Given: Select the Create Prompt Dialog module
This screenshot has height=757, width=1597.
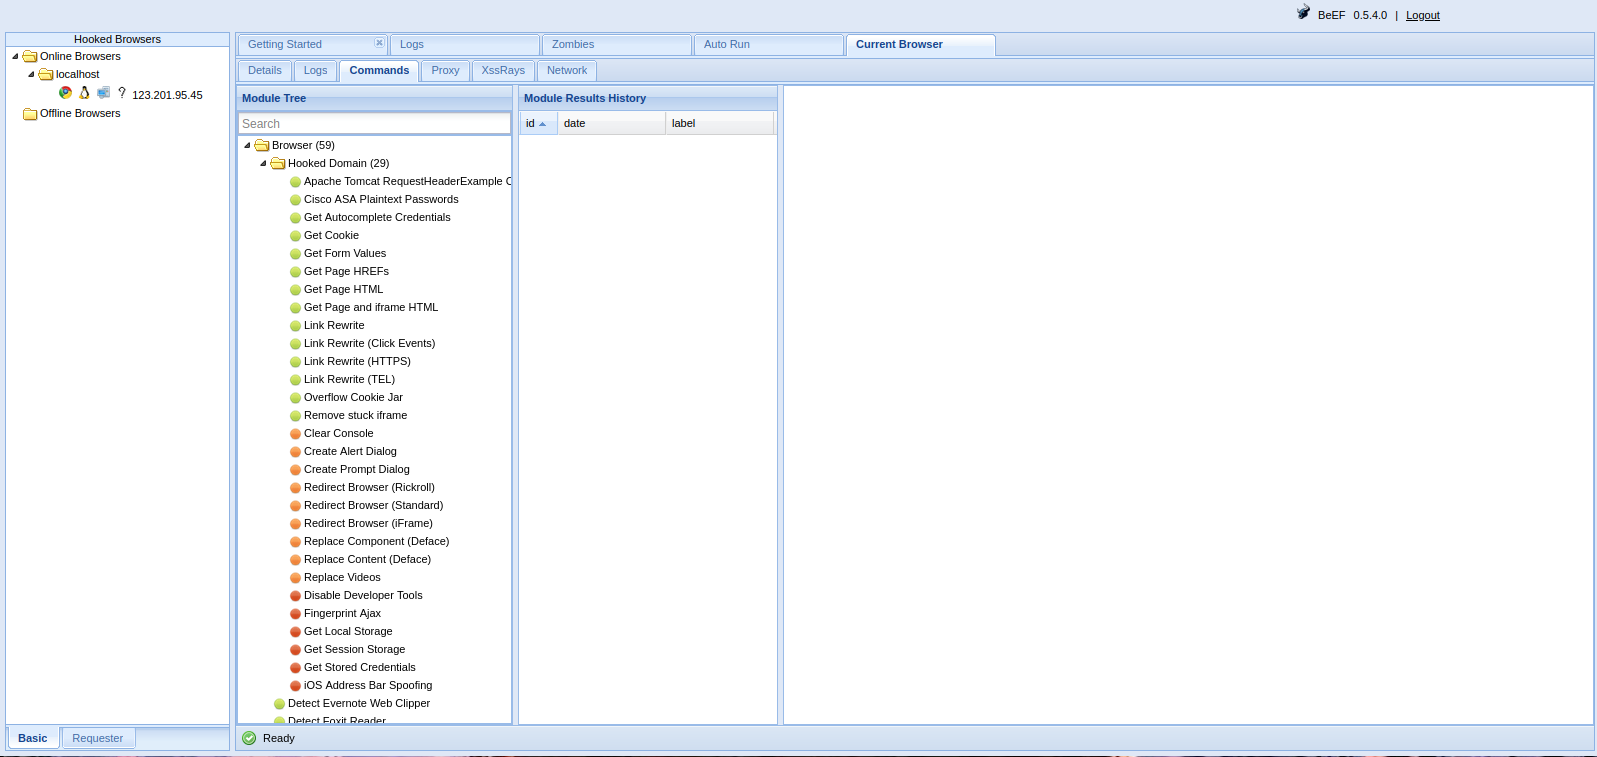Looking at the screenshot, I should coord(357,470).
